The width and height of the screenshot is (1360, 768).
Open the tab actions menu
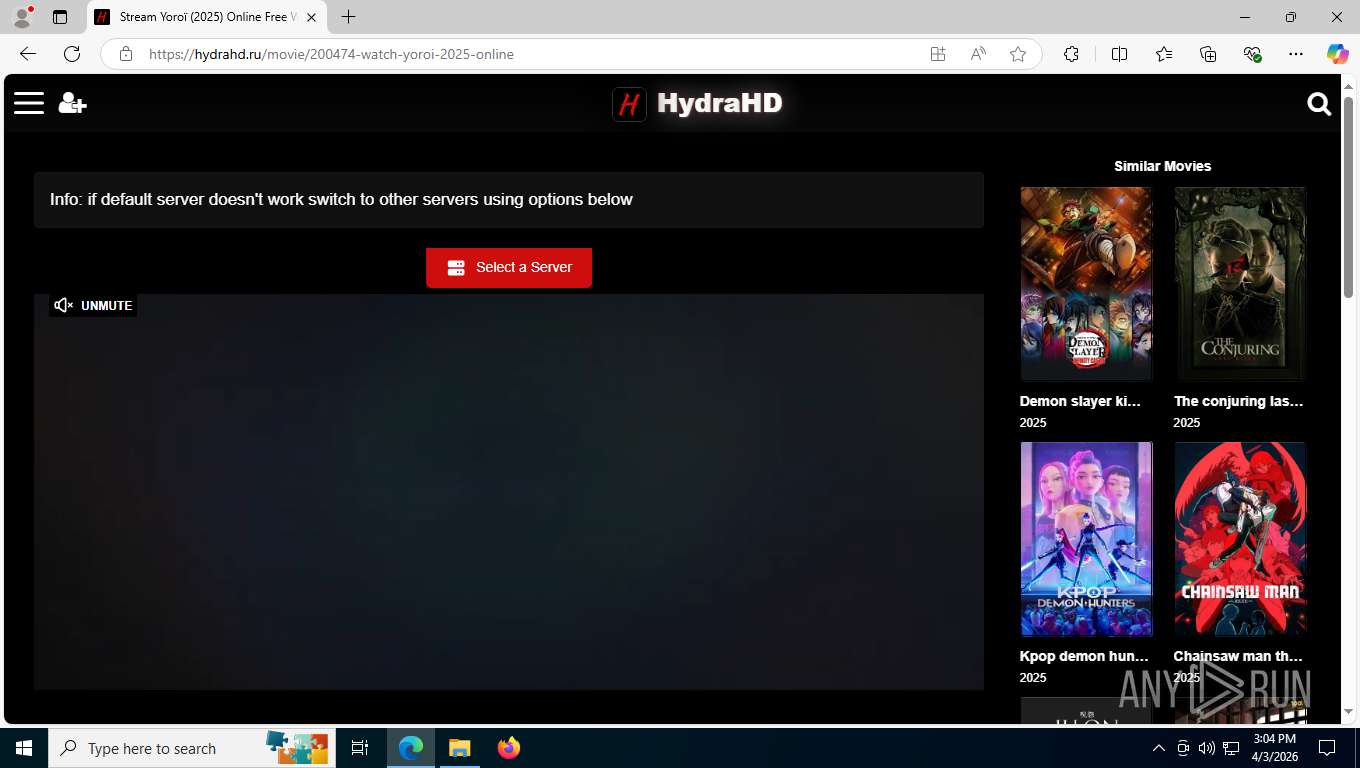tap(60, 17)
